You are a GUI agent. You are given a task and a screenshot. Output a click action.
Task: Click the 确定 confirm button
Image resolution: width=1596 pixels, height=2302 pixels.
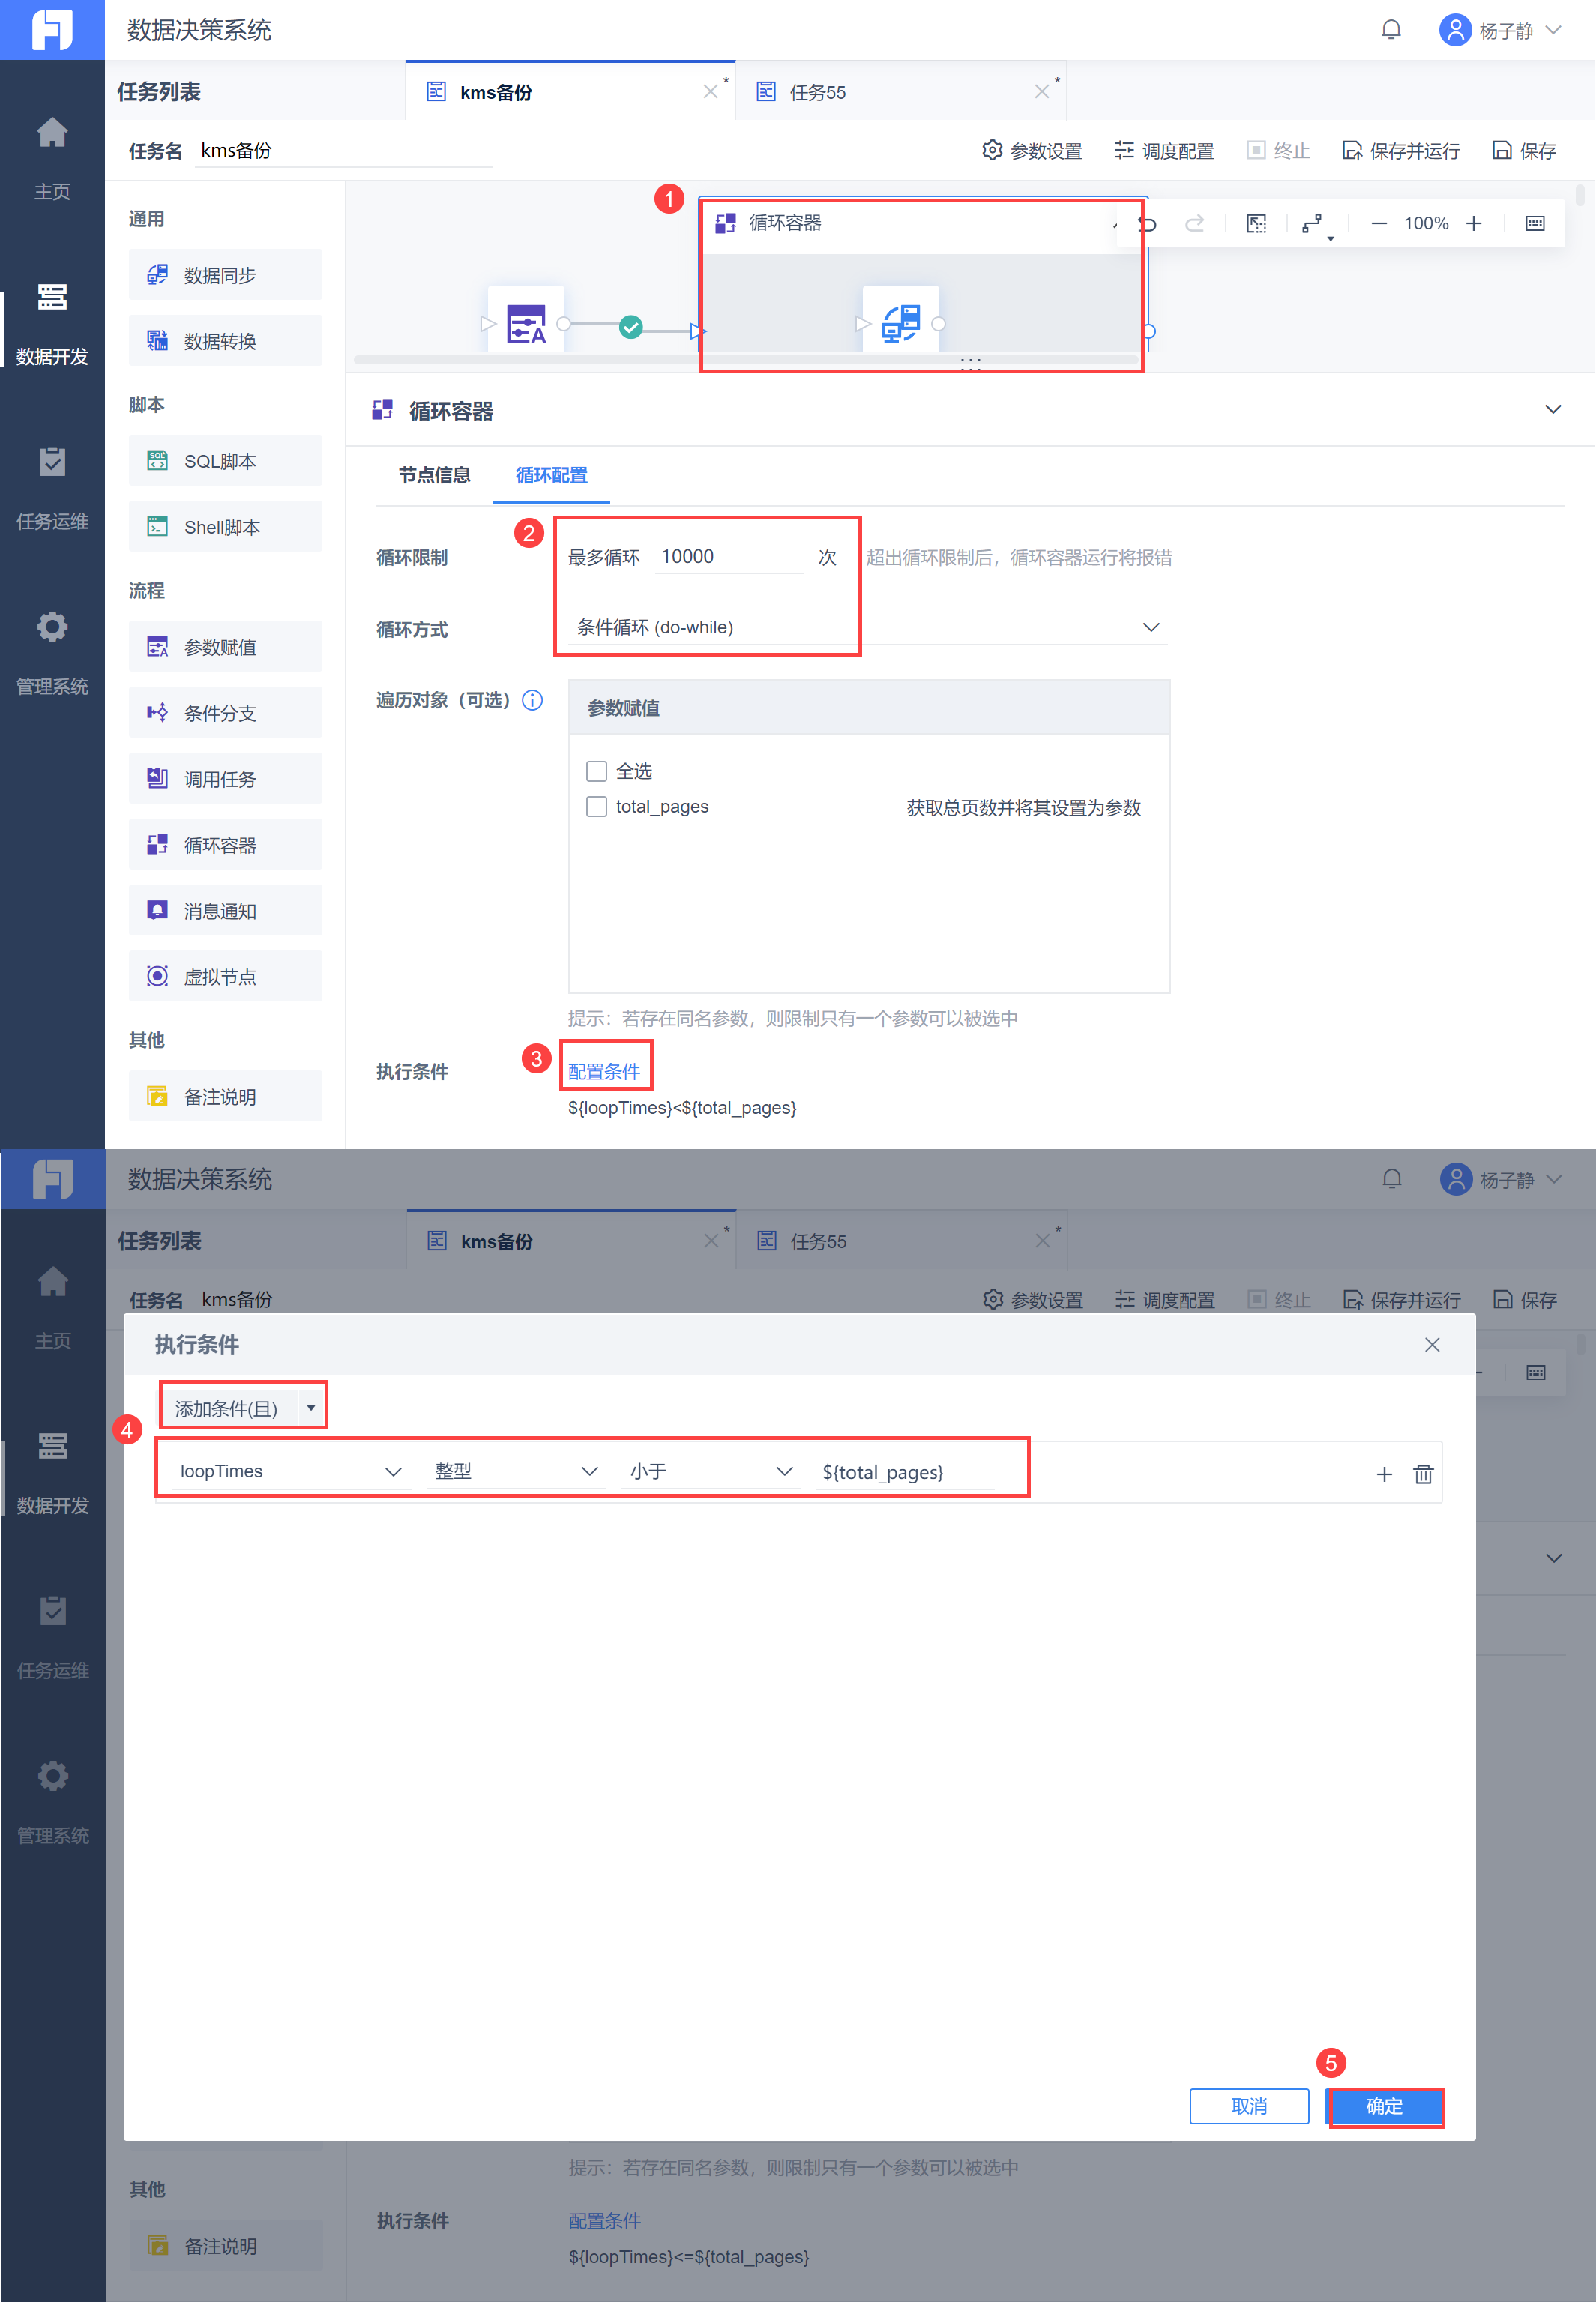pyautogui.click(x=1384, y=2106)
